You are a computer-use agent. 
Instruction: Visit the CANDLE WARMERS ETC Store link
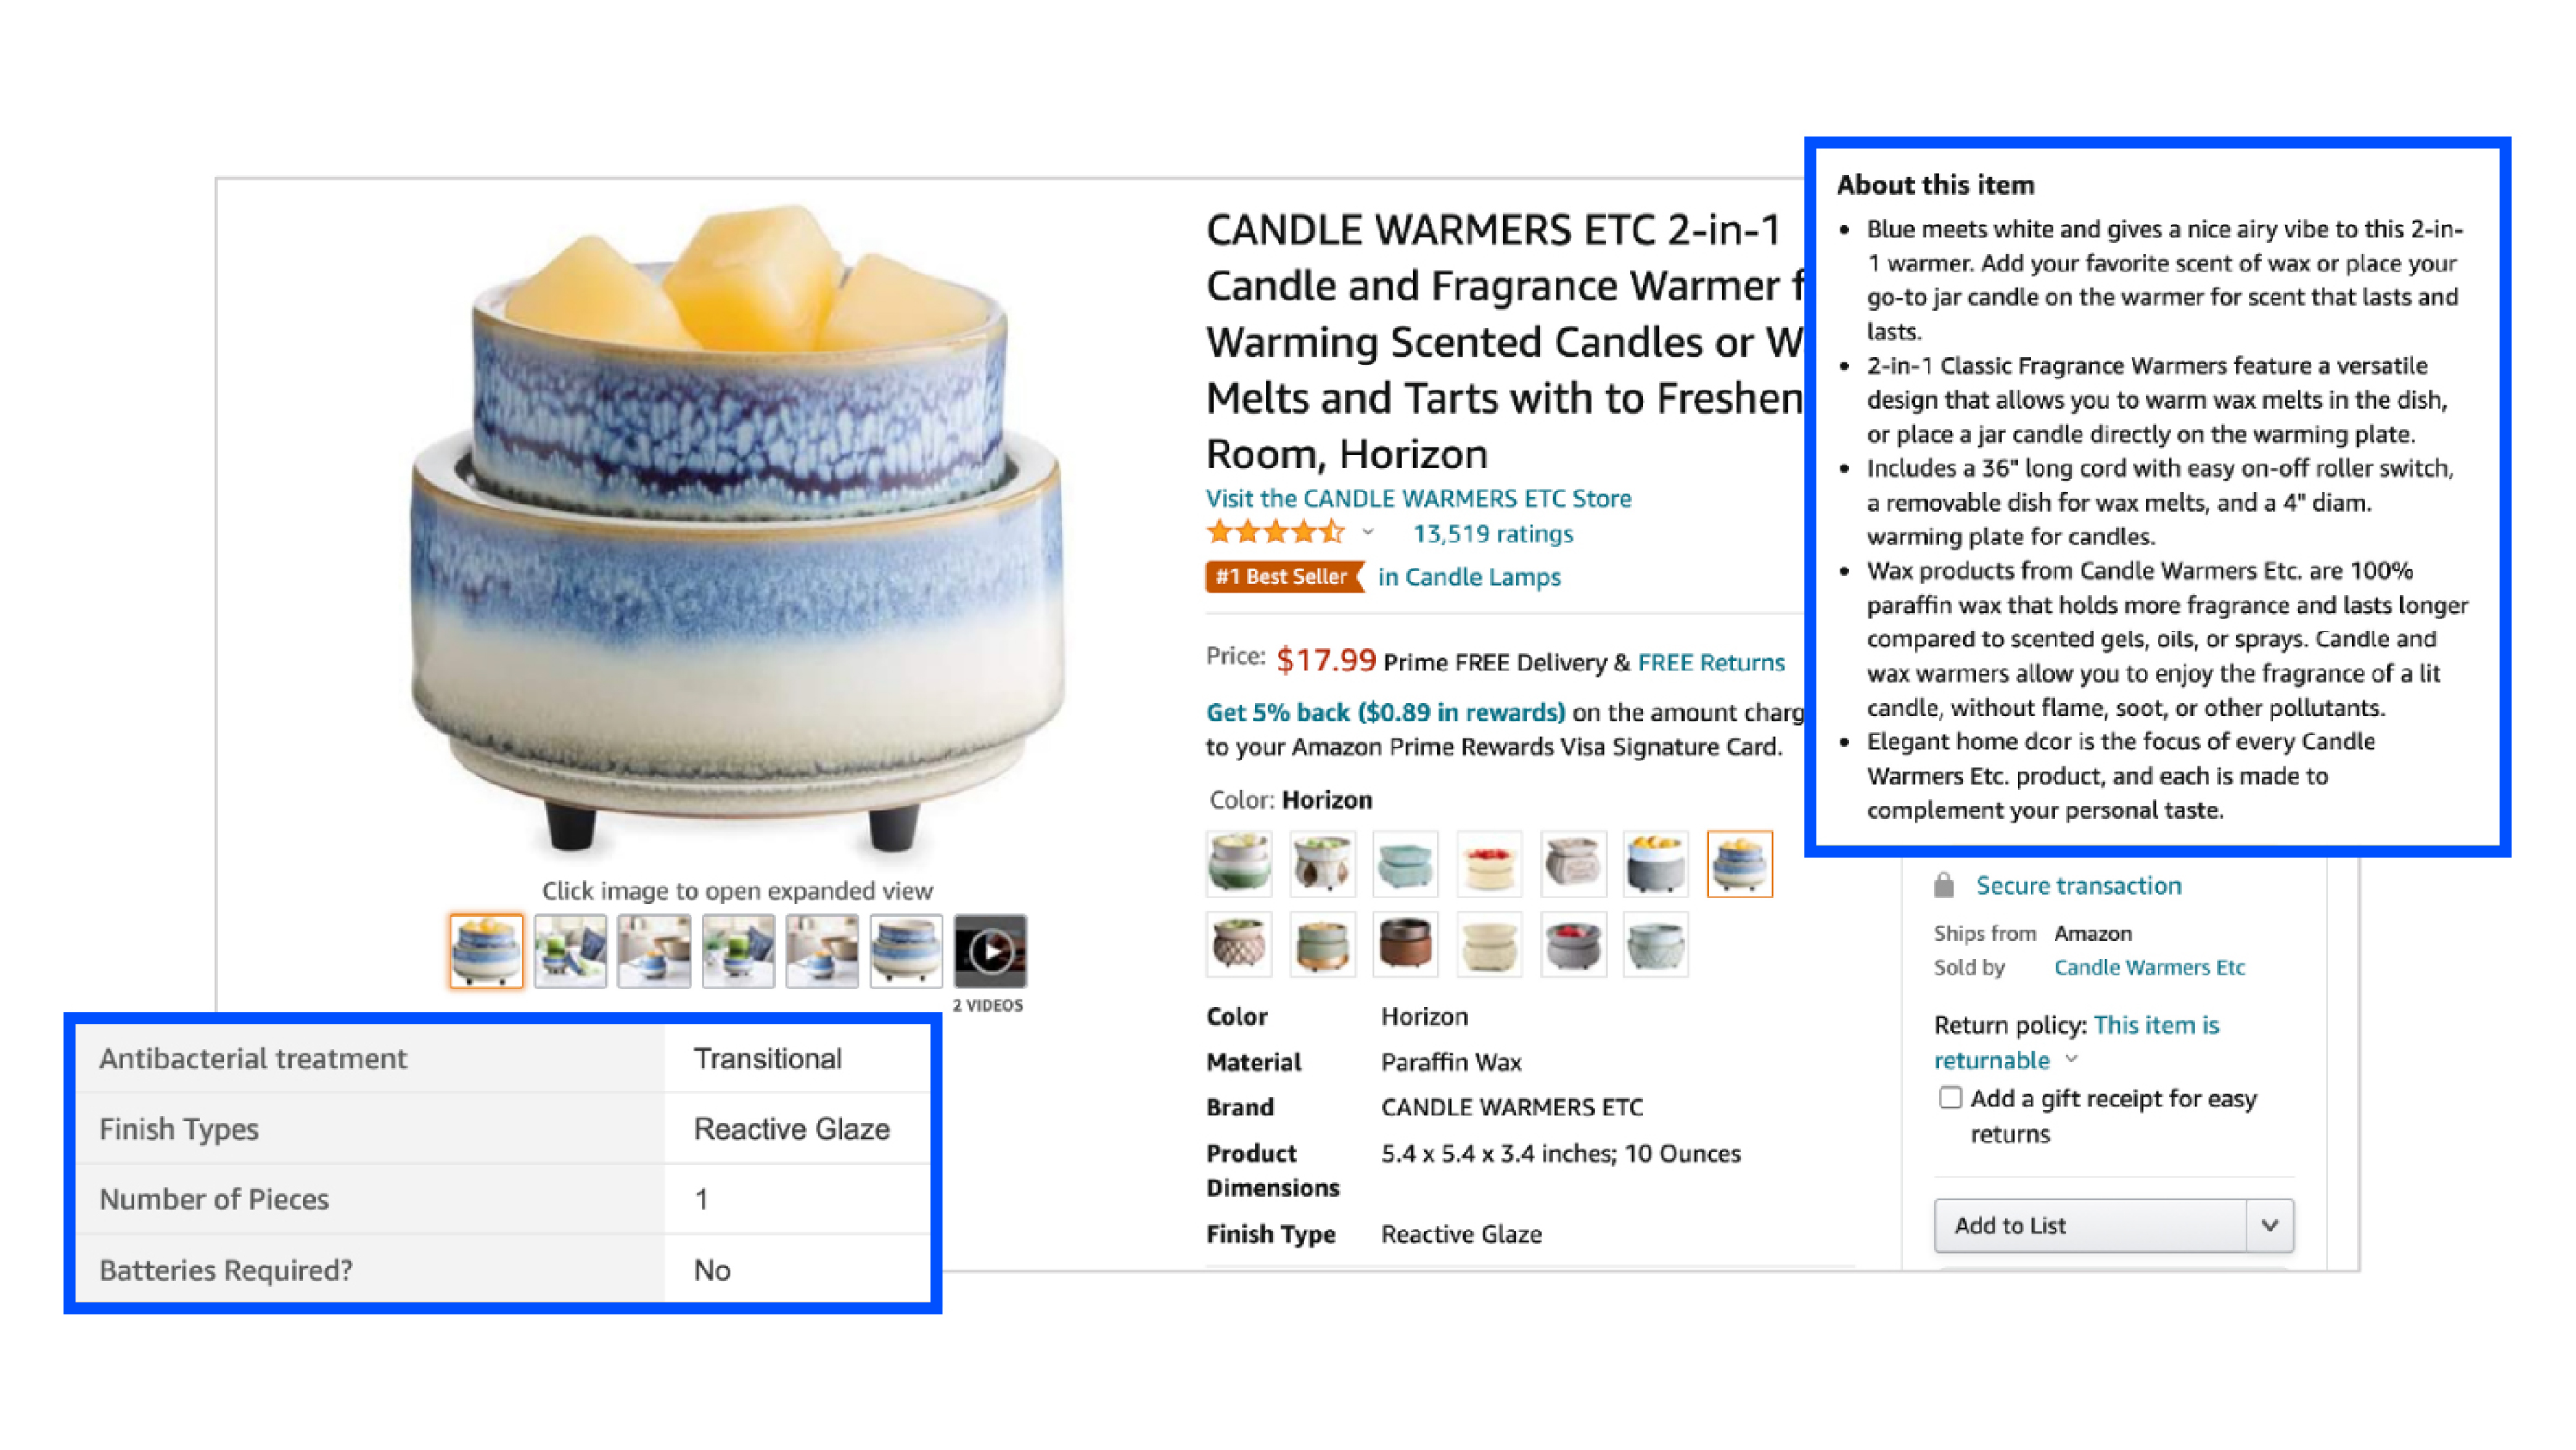point(1418,498)
